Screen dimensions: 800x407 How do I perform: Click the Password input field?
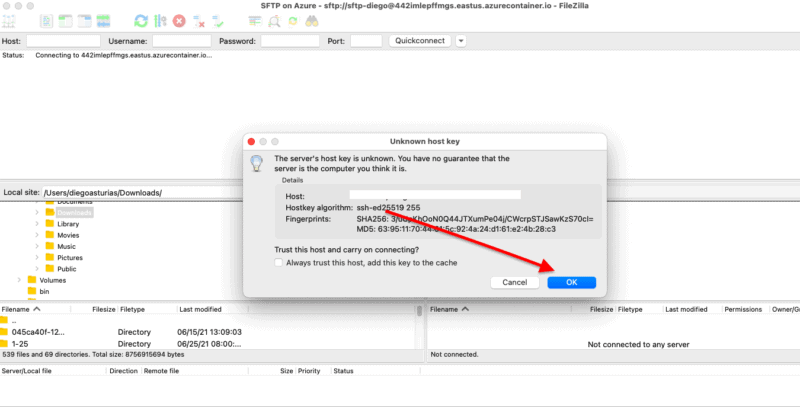pos(290,41)
